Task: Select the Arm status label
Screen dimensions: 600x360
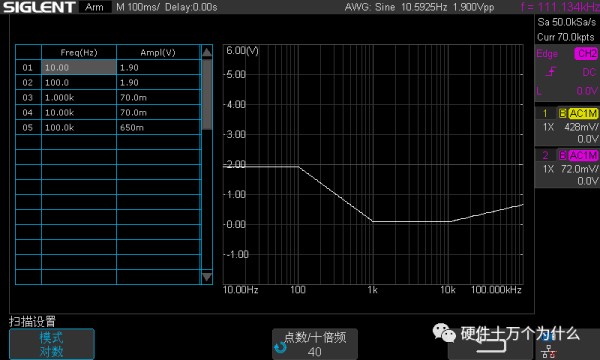Action: (x=95, y=7)
